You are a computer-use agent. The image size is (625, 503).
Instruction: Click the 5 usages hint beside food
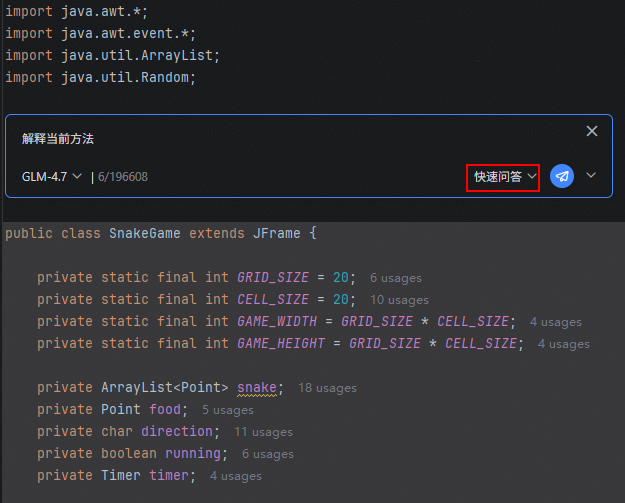[x=227, y=410]
